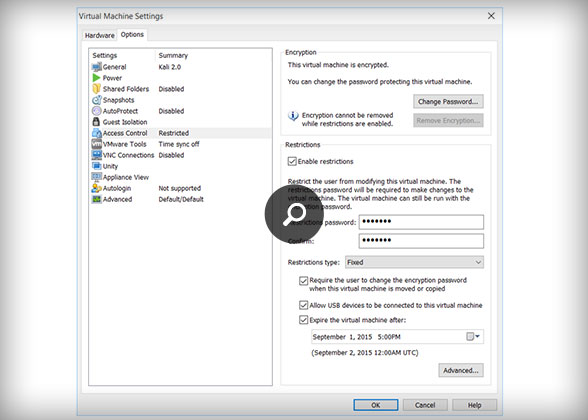Select the Shared Folders row label
This screenshot has width=588, height=420.
coord(126,89)
